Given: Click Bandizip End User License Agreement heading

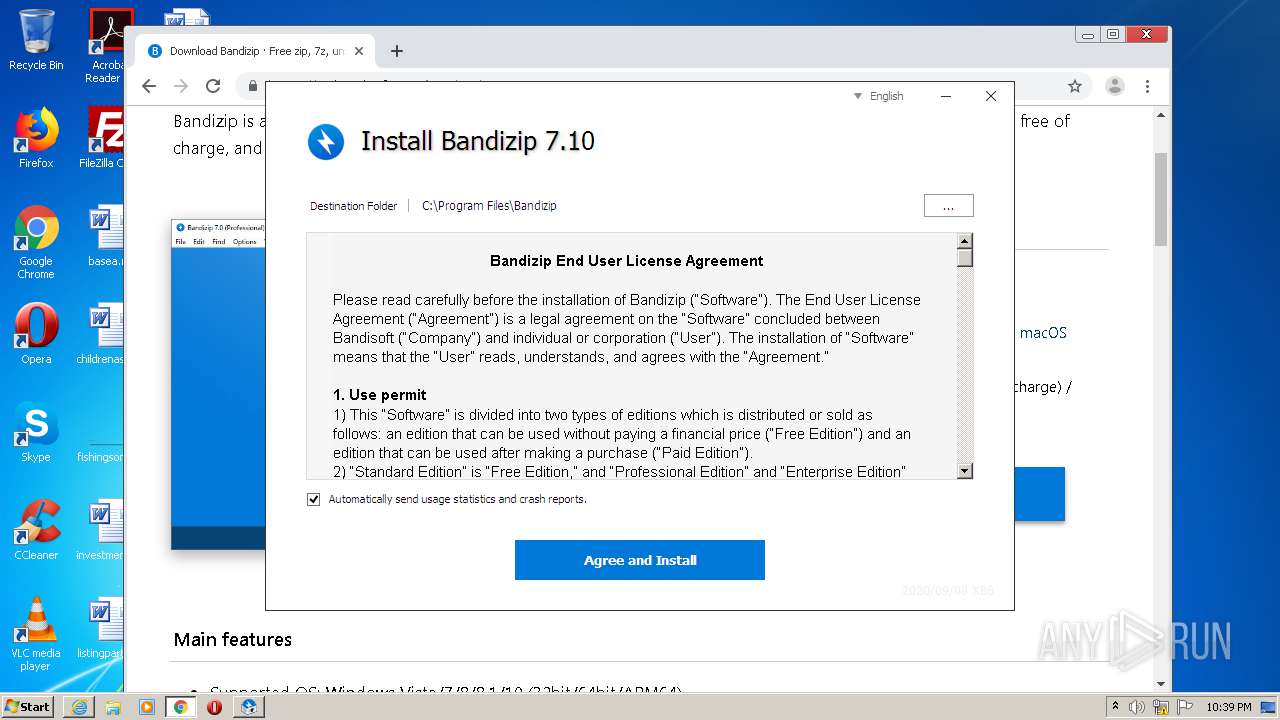Looking at the screenshot, I should [x=627, y=261].
